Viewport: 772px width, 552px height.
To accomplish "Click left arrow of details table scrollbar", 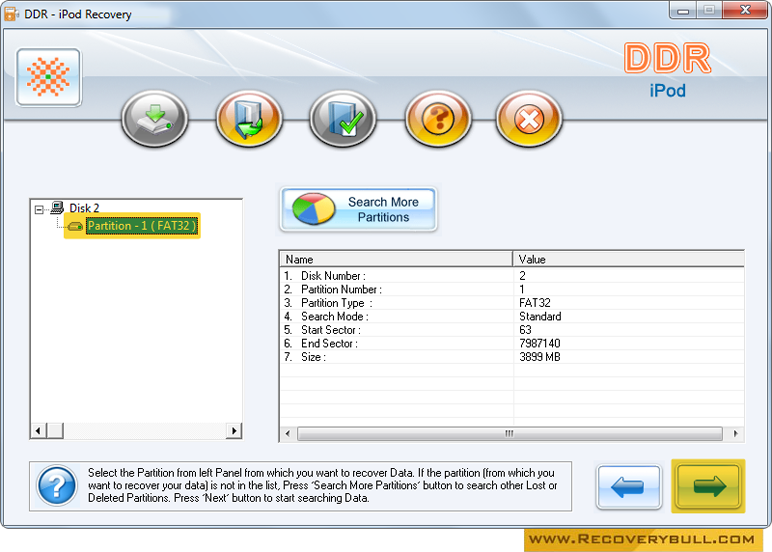I will tap(288, 434).
